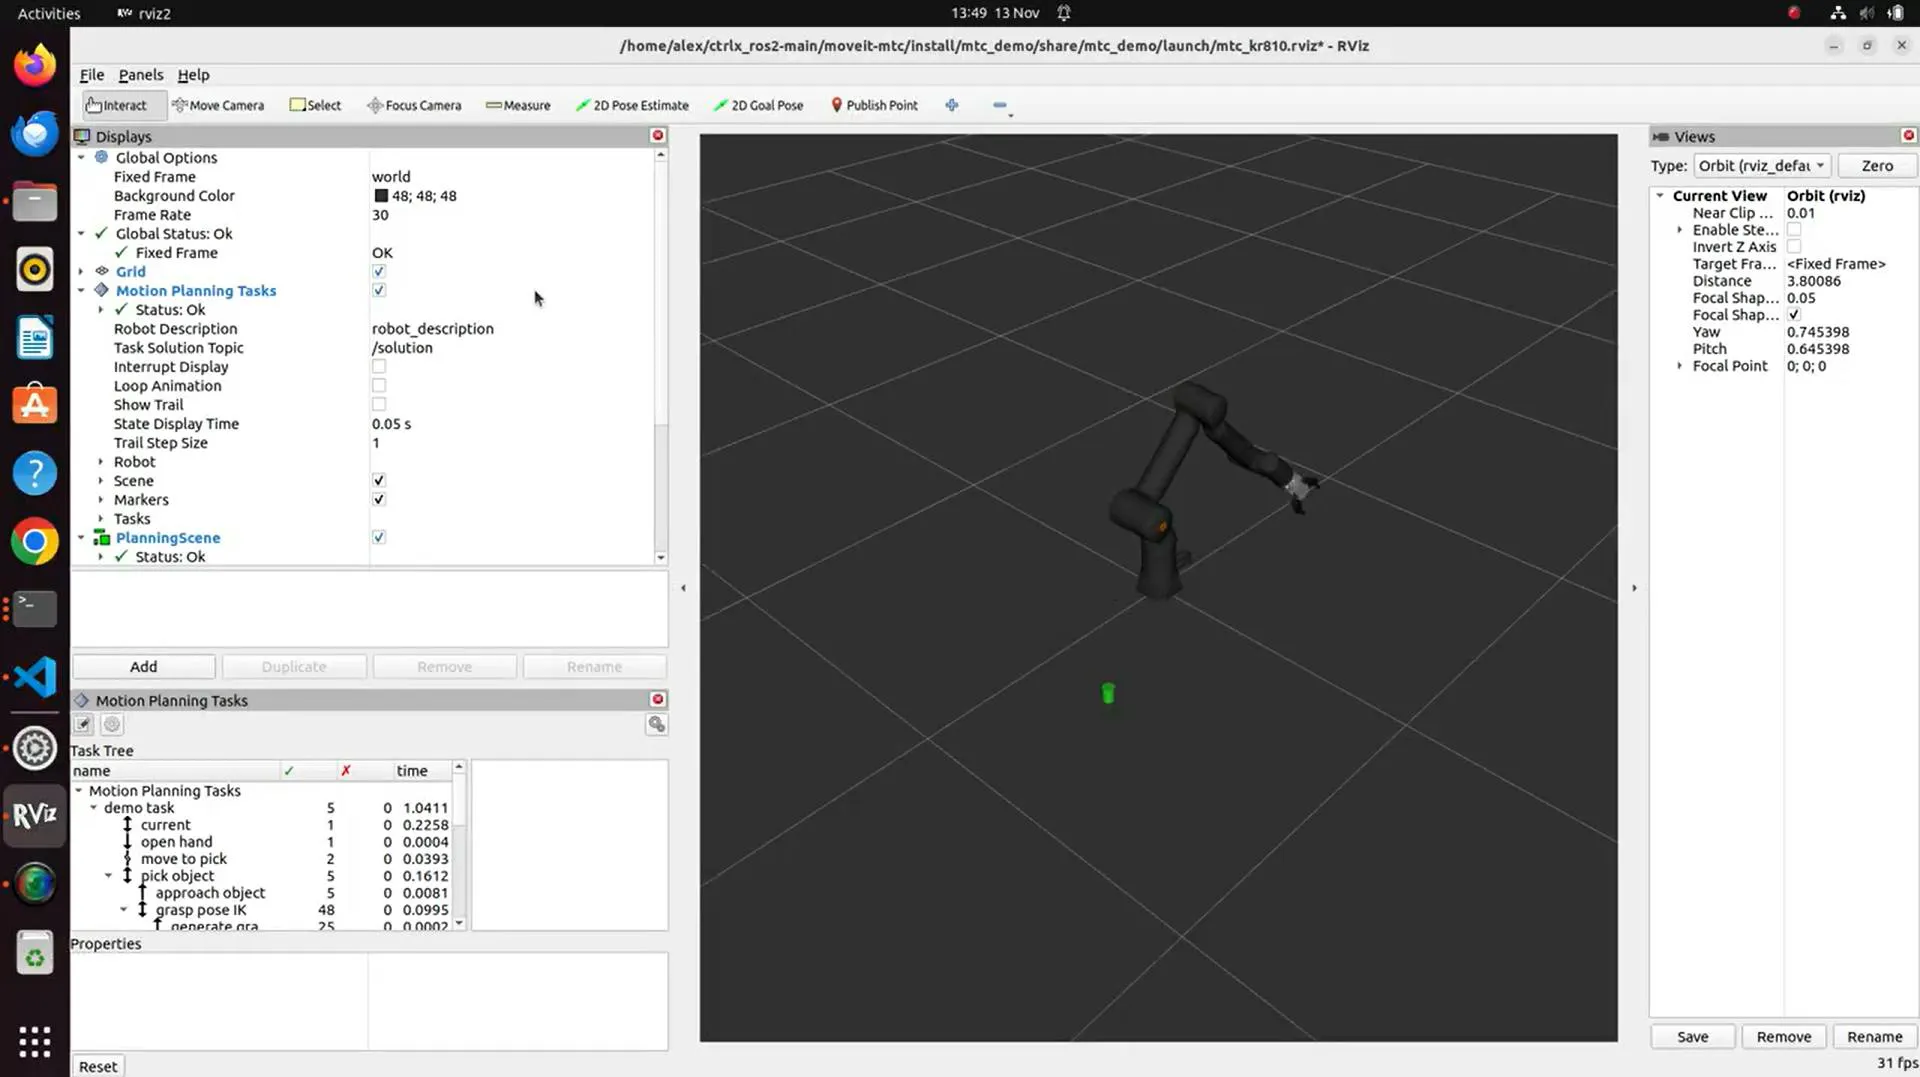The height and width of the screenshot is (1077, 1920).
Task: Save the current view
Action: point(1692,1037)
